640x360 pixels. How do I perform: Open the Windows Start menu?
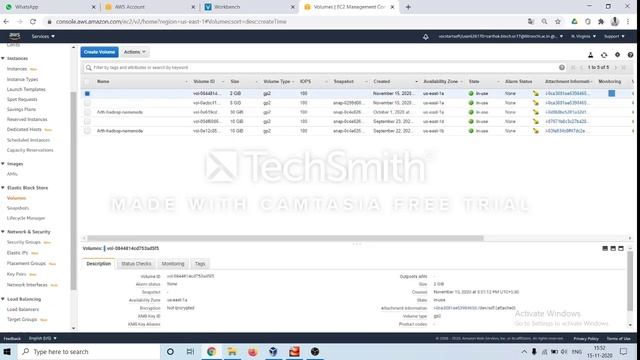(7, 351)
